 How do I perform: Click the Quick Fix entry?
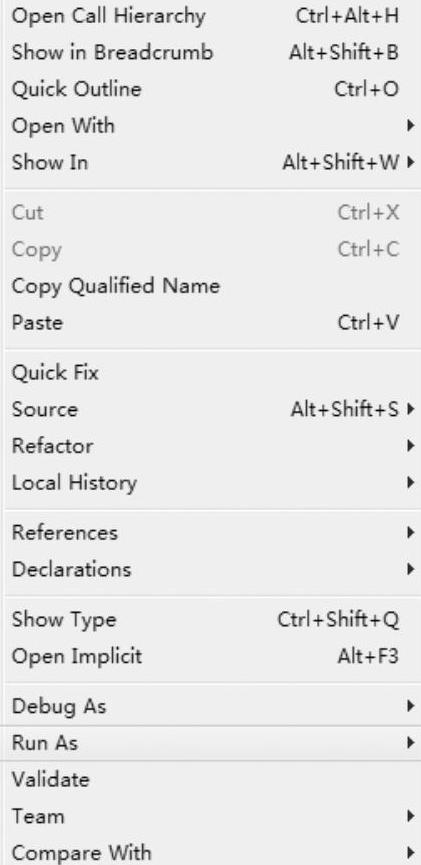(212, 372)
